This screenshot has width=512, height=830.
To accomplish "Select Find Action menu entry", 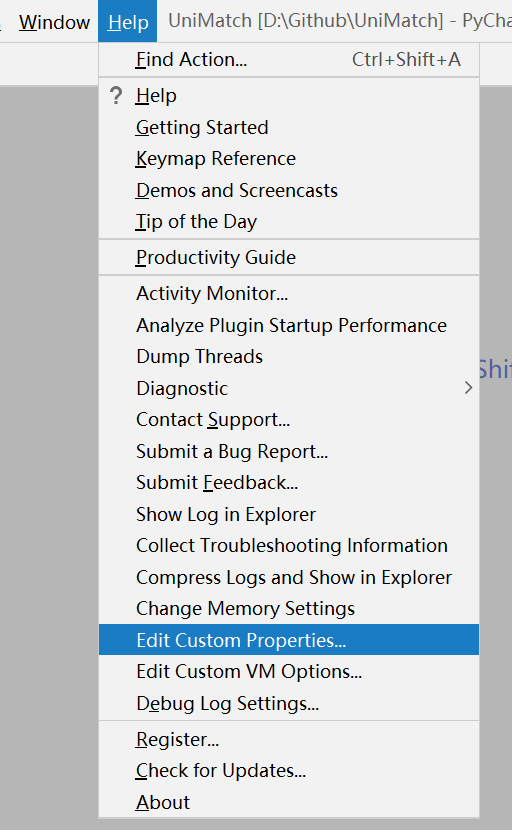I will coord(289,59).
